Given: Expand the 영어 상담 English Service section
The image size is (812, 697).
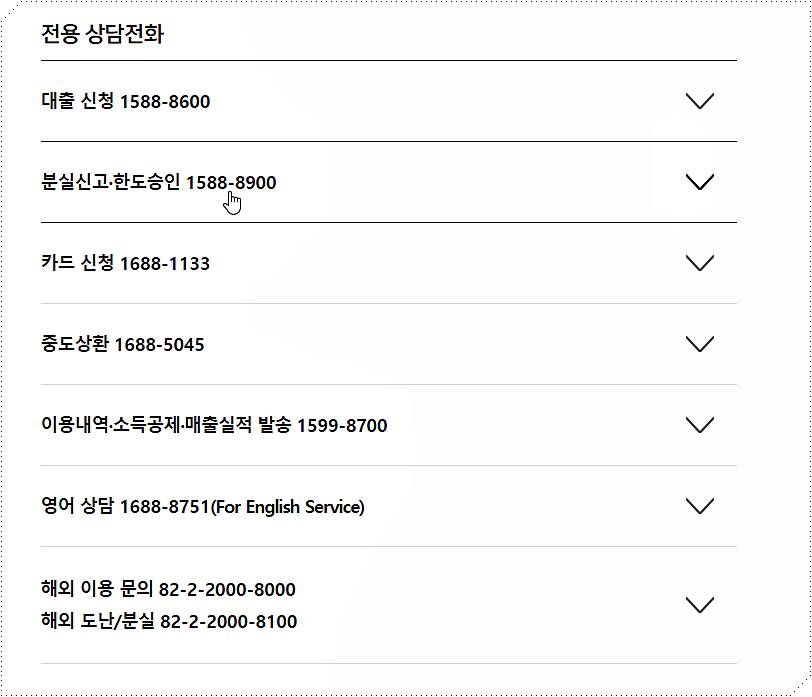Looking at the screenshot, I should (x=700, y=506).
